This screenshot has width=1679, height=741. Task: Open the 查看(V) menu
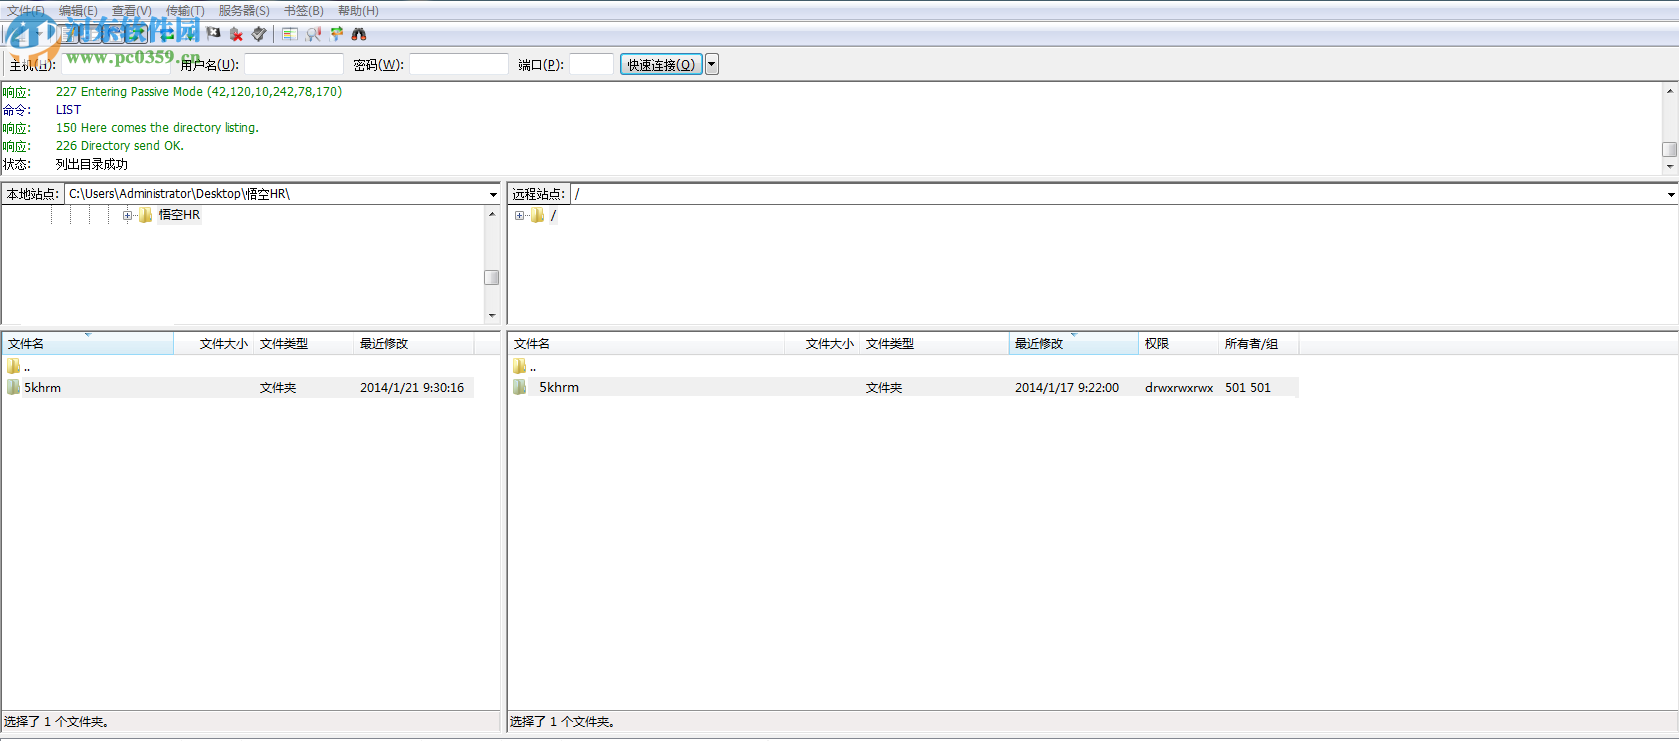click(132, 11)
